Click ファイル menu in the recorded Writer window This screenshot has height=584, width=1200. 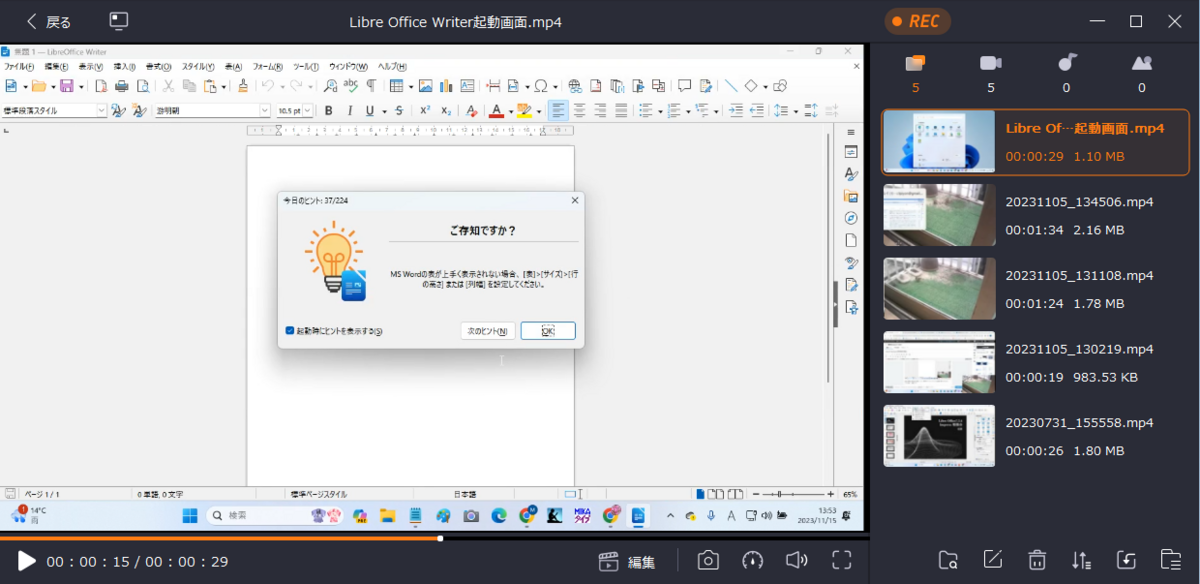(19, 67)
